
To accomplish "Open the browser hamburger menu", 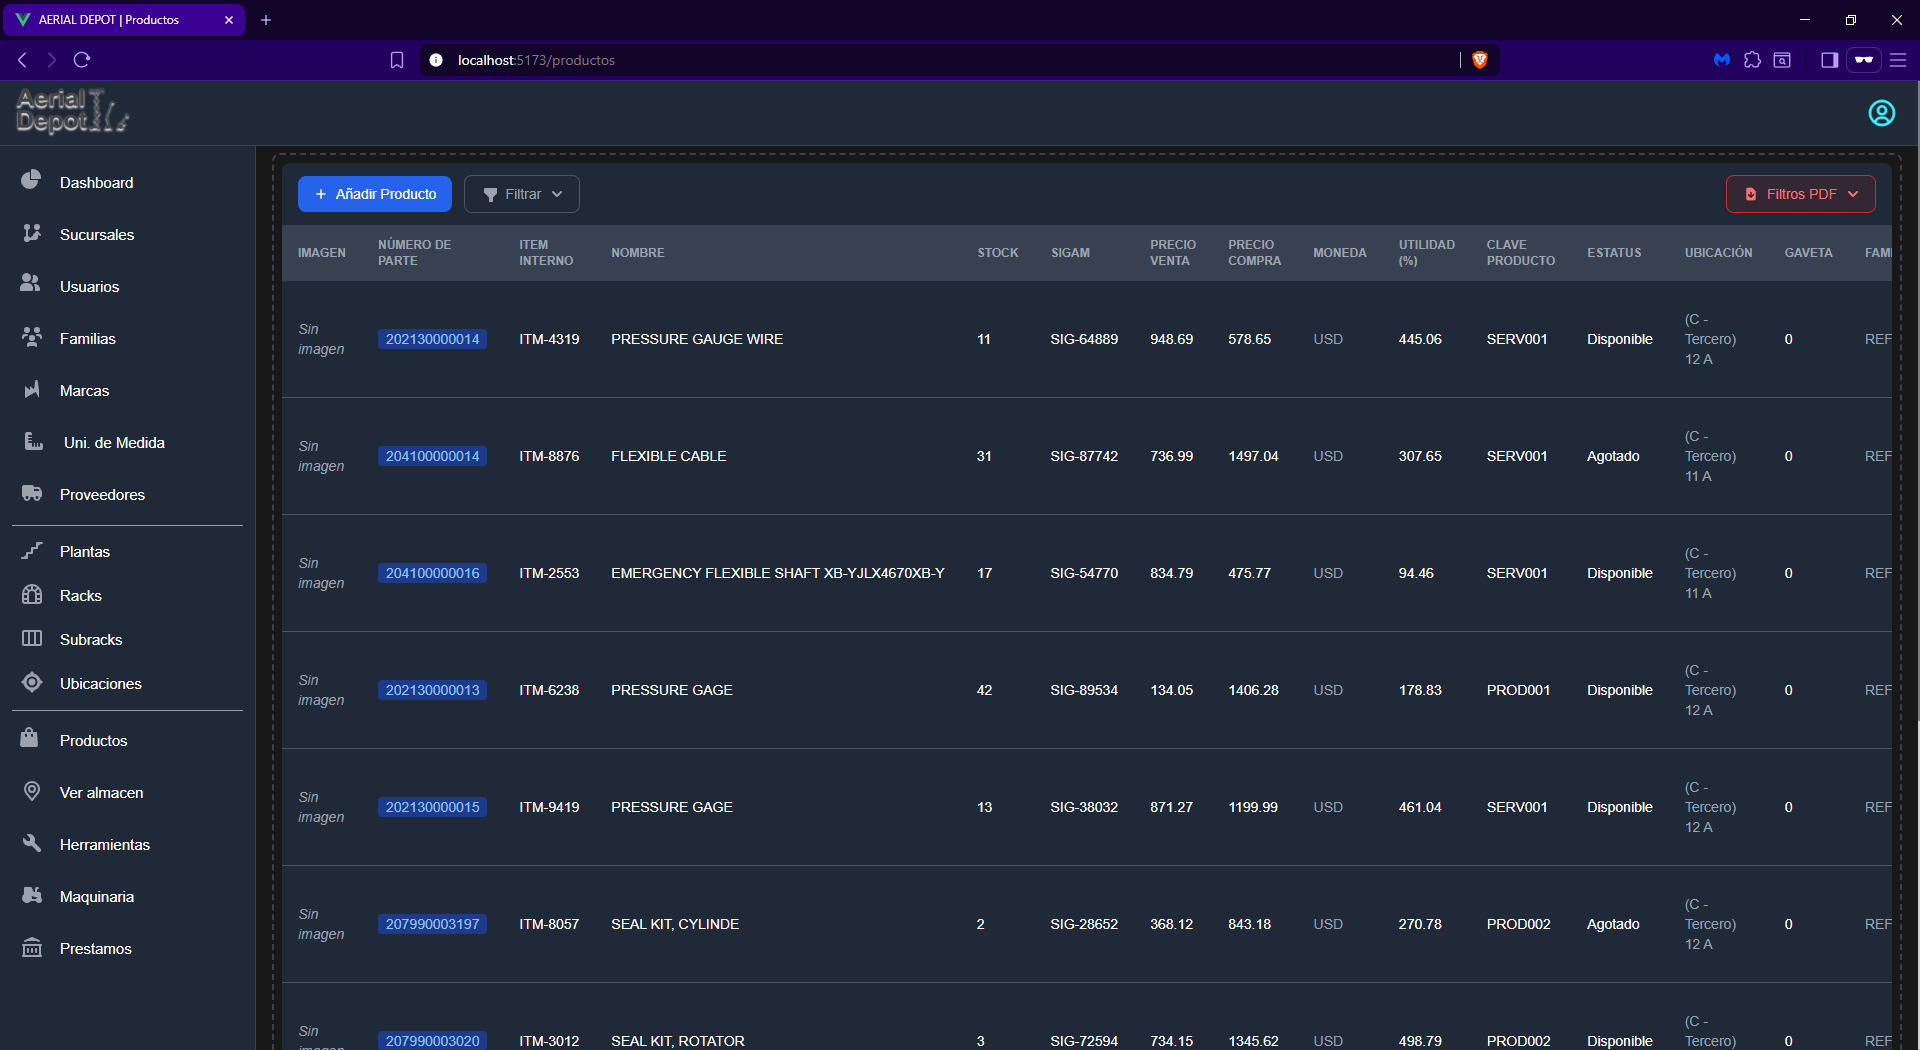I will tap(1898, 60).
